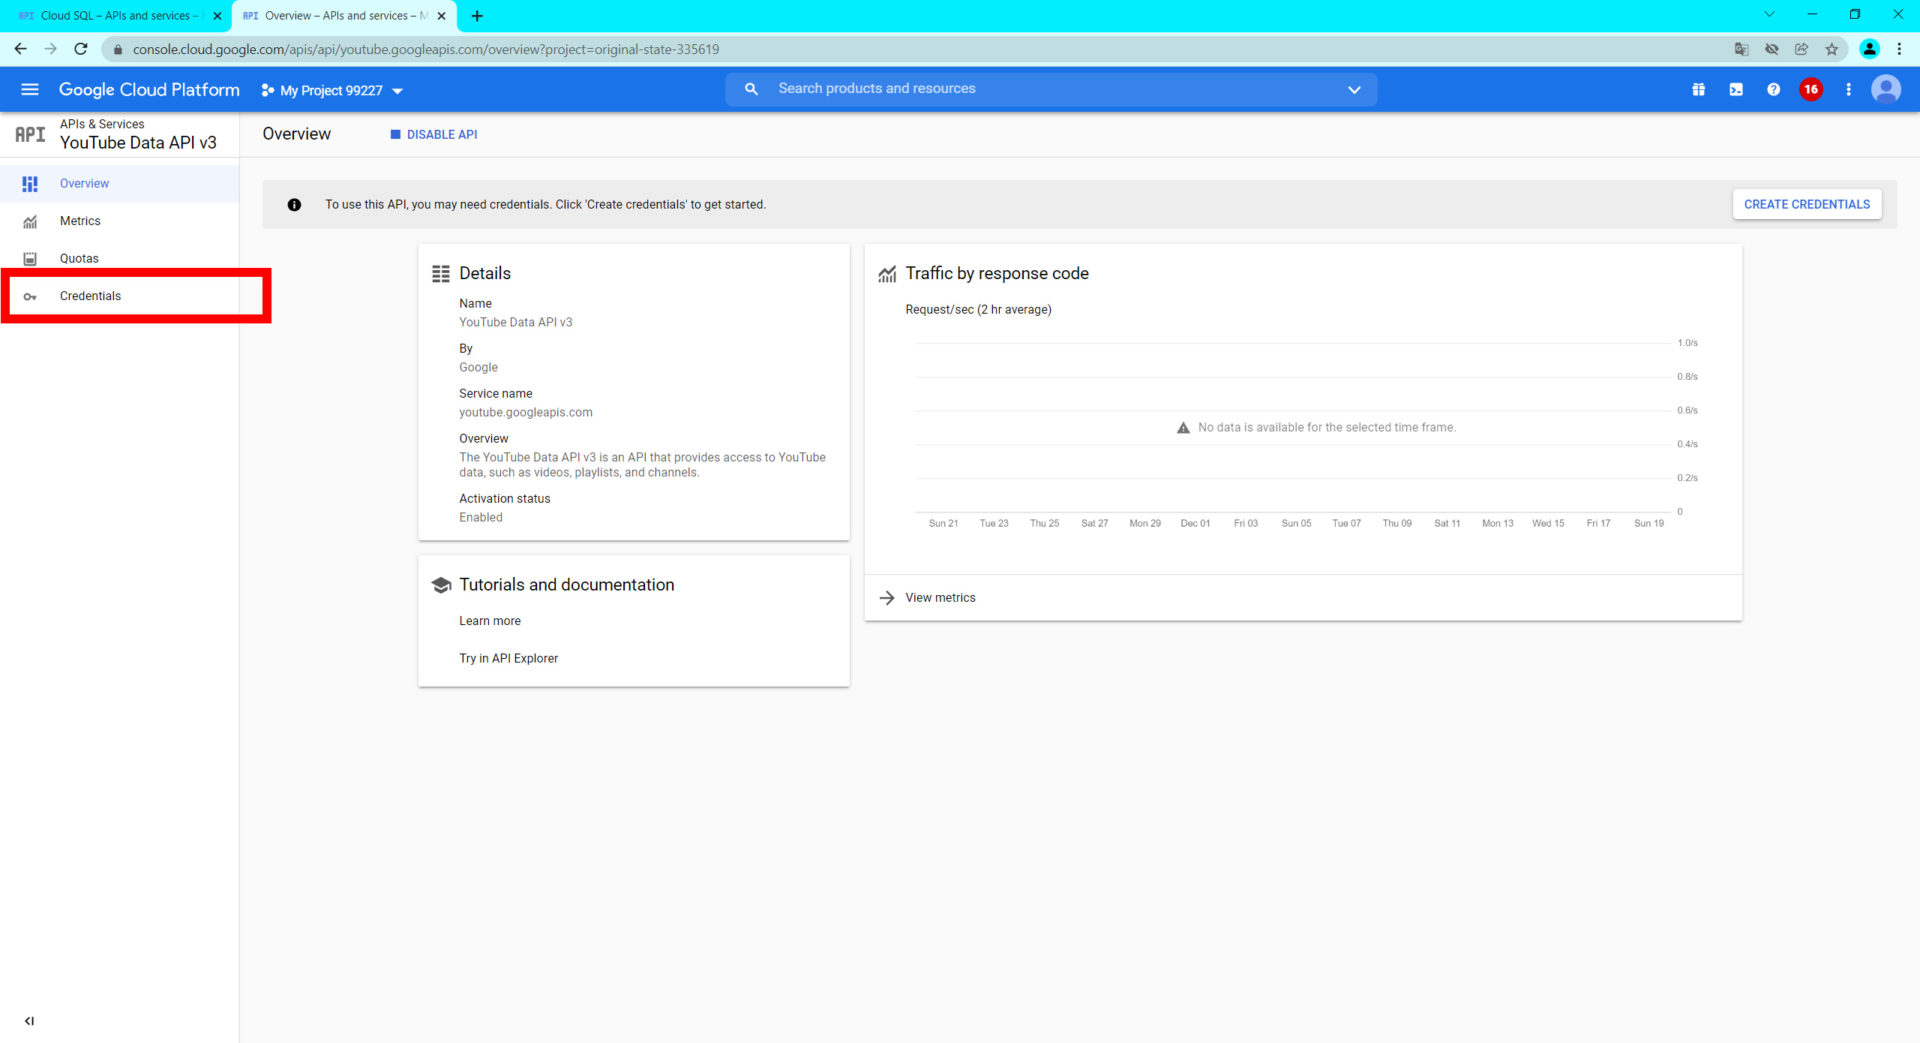
Task: Click Request/sec (2 hr average) label
Action: click(978, 310)
